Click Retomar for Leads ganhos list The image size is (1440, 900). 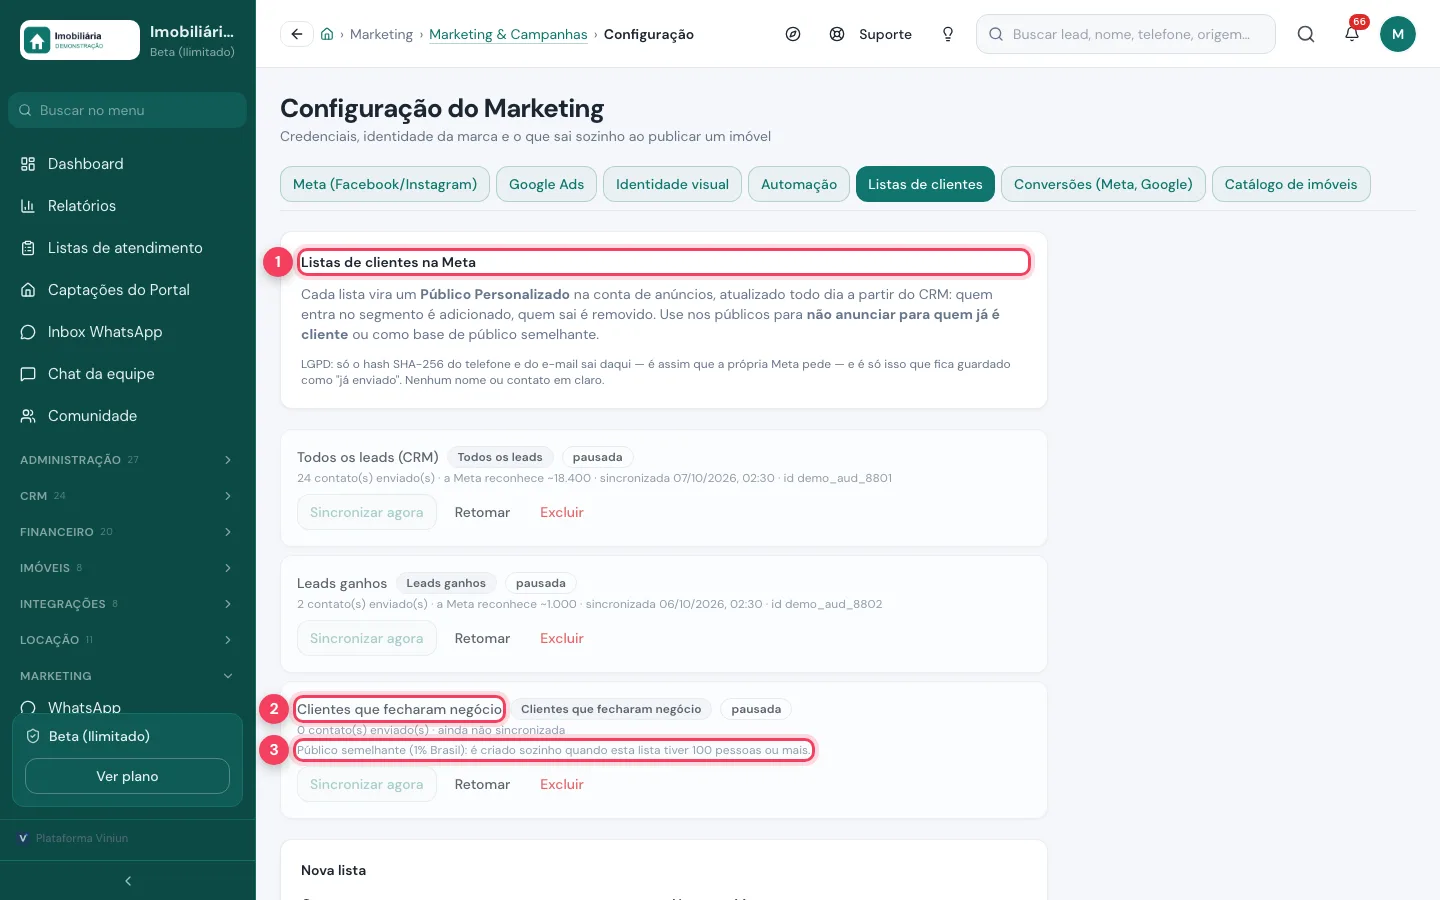pyautogui.click(x=482, y=638)
